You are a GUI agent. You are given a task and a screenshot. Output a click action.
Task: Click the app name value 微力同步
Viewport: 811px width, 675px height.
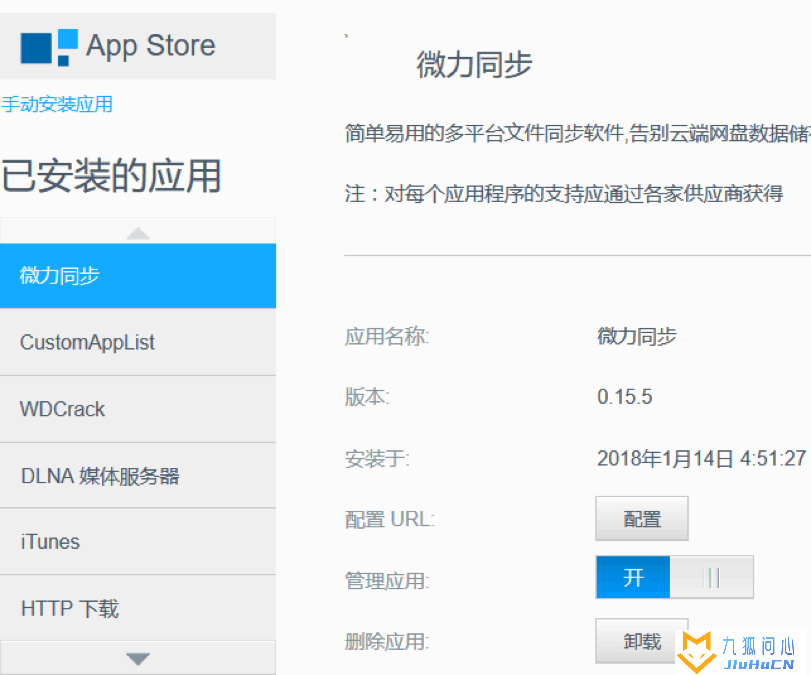pos(637,336)
